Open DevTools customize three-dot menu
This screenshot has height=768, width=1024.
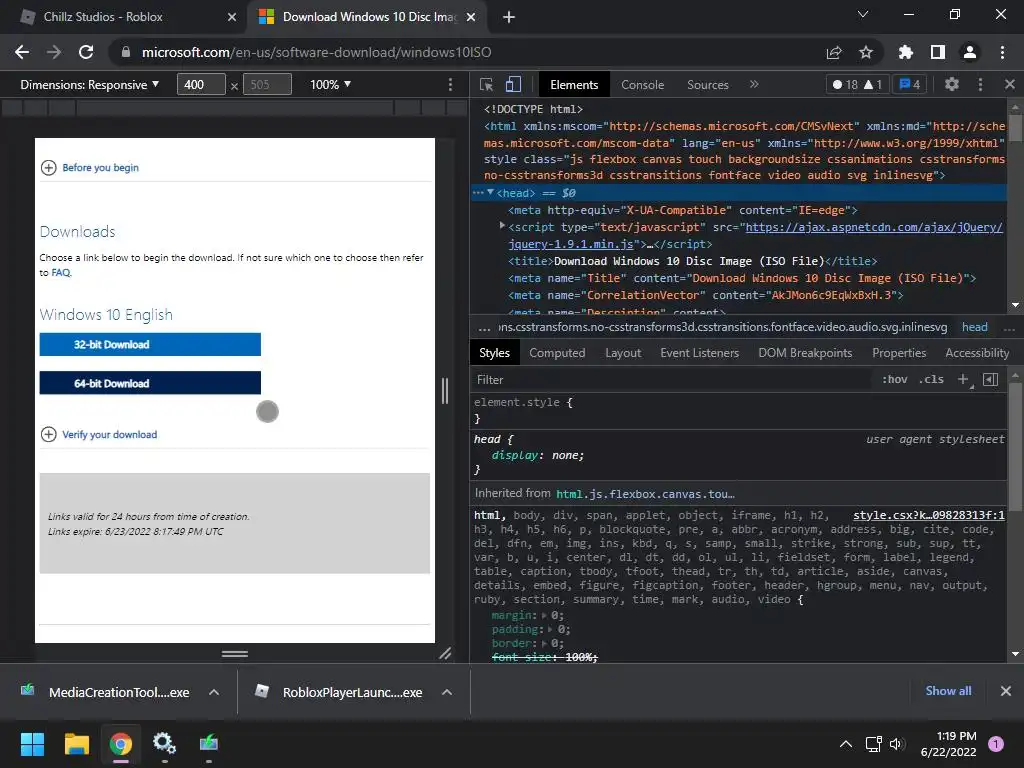point(980,84)
